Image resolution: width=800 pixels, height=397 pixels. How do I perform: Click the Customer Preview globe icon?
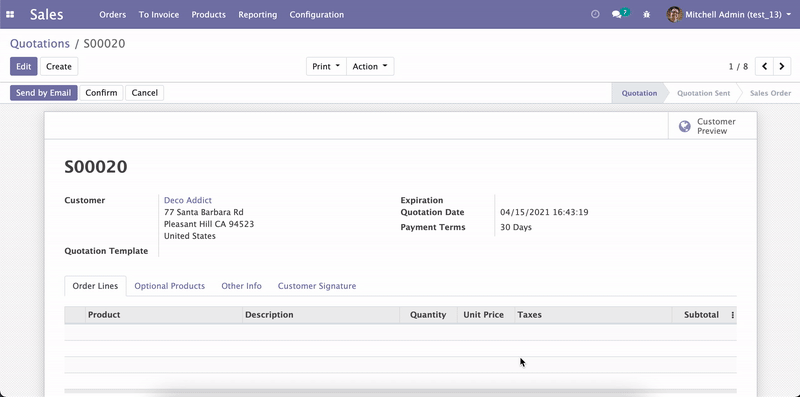685,126
